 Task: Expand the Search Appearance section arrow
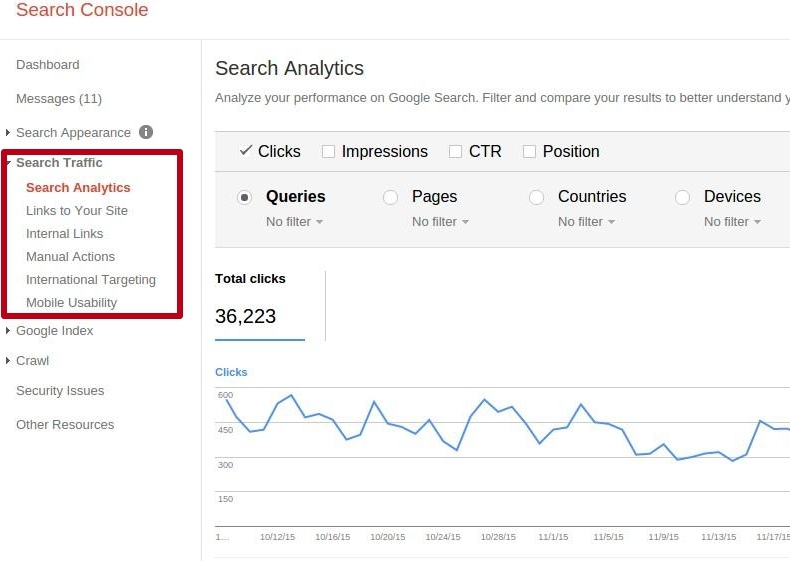click(x=8, y=133)
